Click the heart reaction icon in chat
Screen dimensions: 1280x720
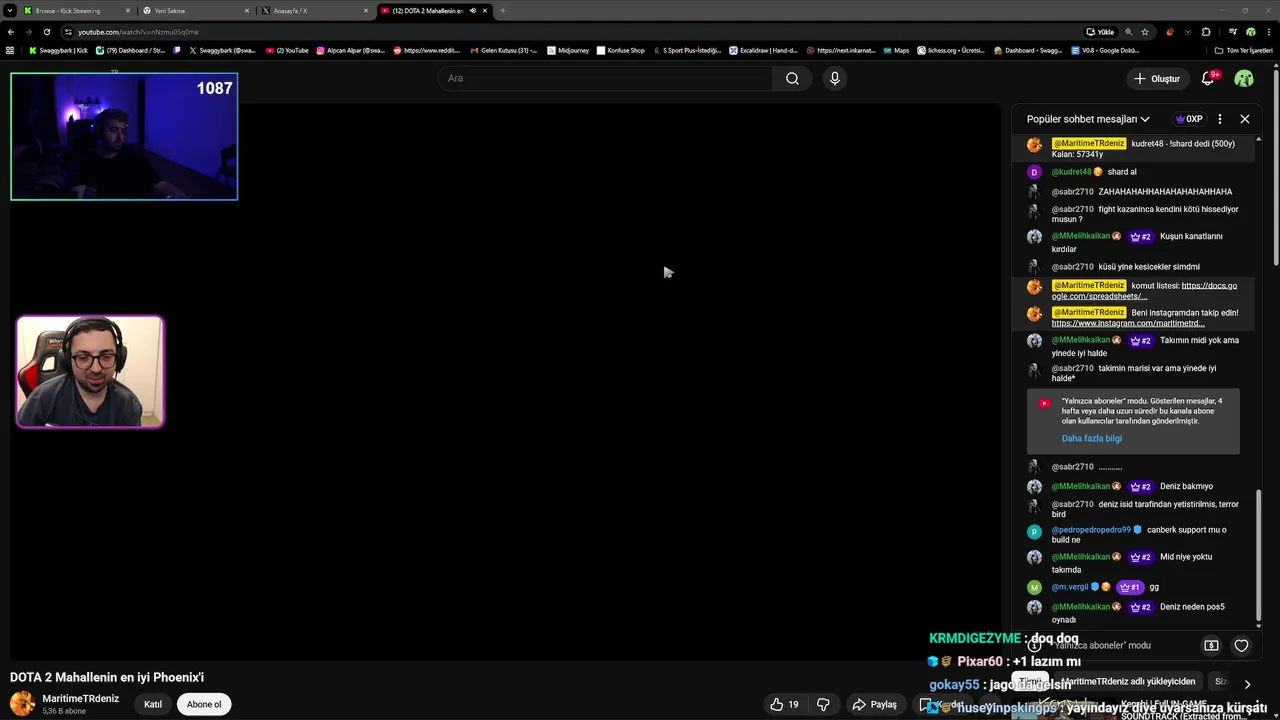click(x=1241, y=646)
